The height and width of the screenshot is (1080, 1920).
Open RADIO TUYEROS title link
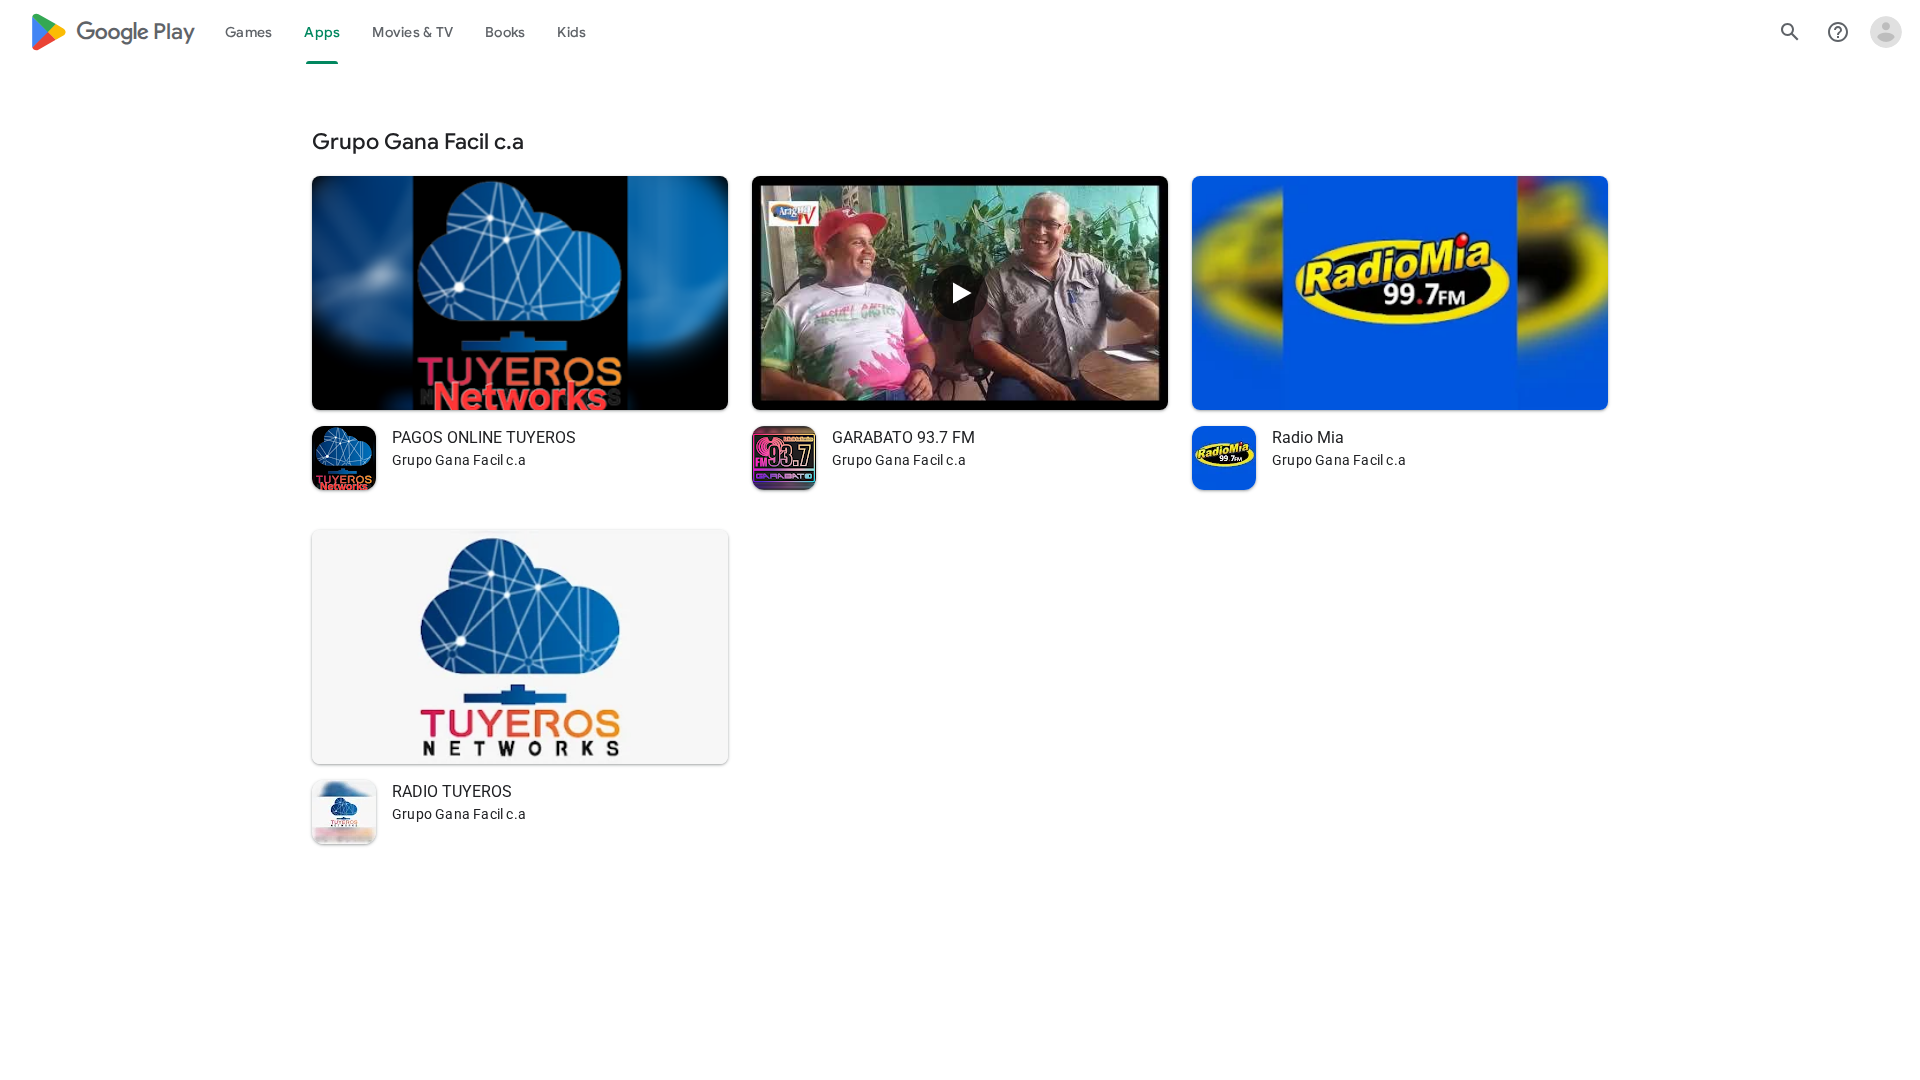point(452,792)
